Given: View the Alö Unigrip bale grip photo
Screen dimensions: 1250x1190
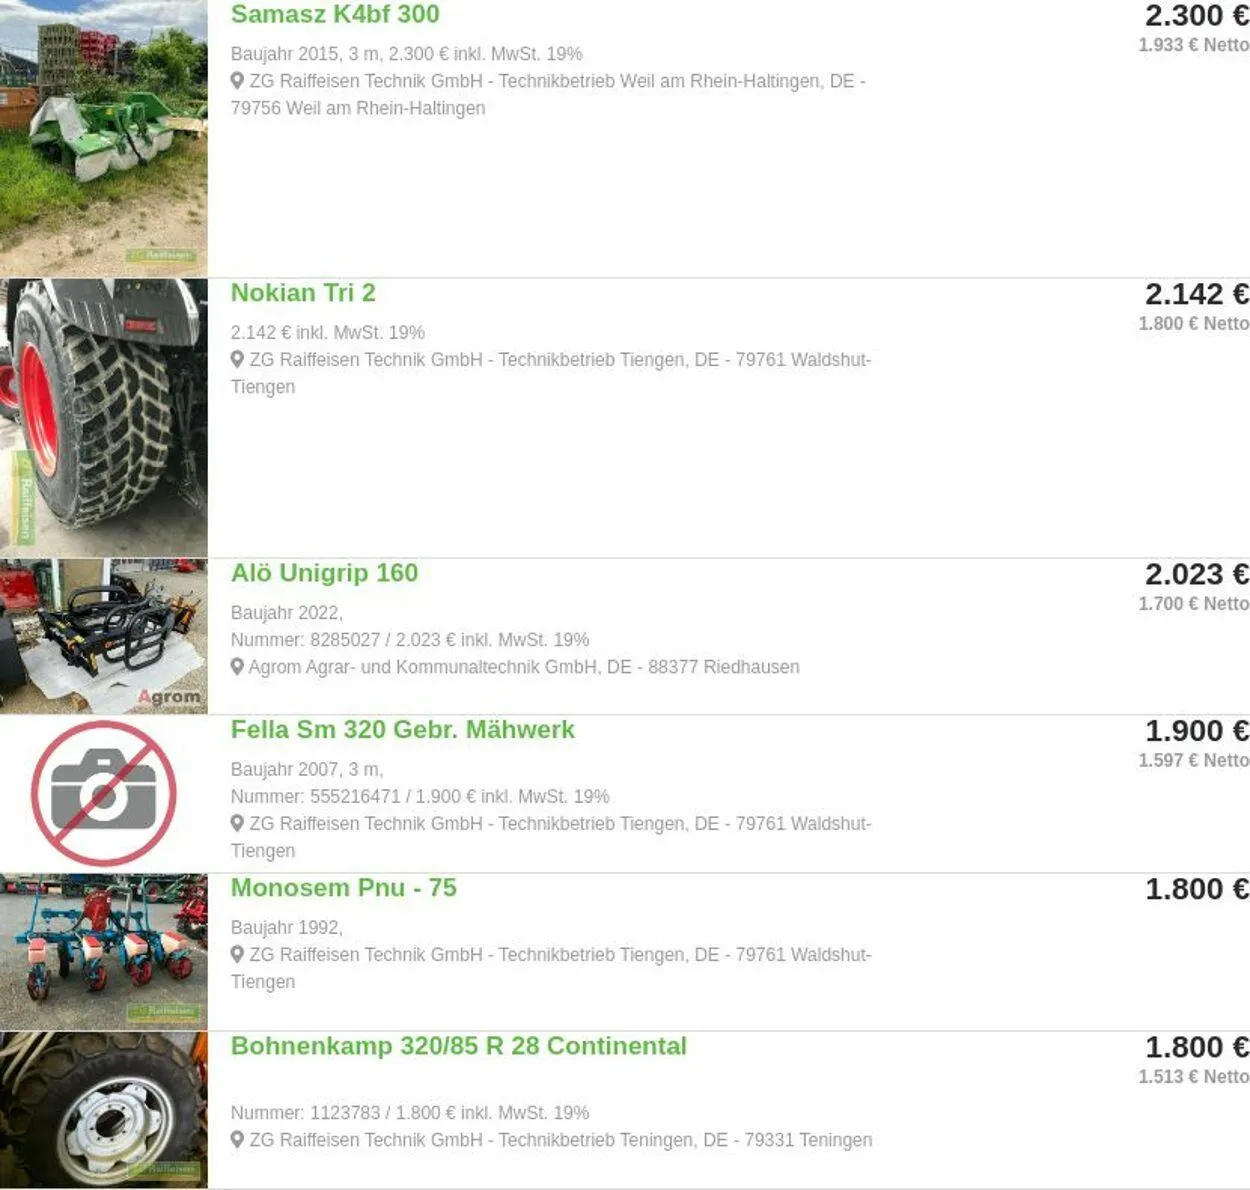Looking at the screenshot, I should coord(104,636).
